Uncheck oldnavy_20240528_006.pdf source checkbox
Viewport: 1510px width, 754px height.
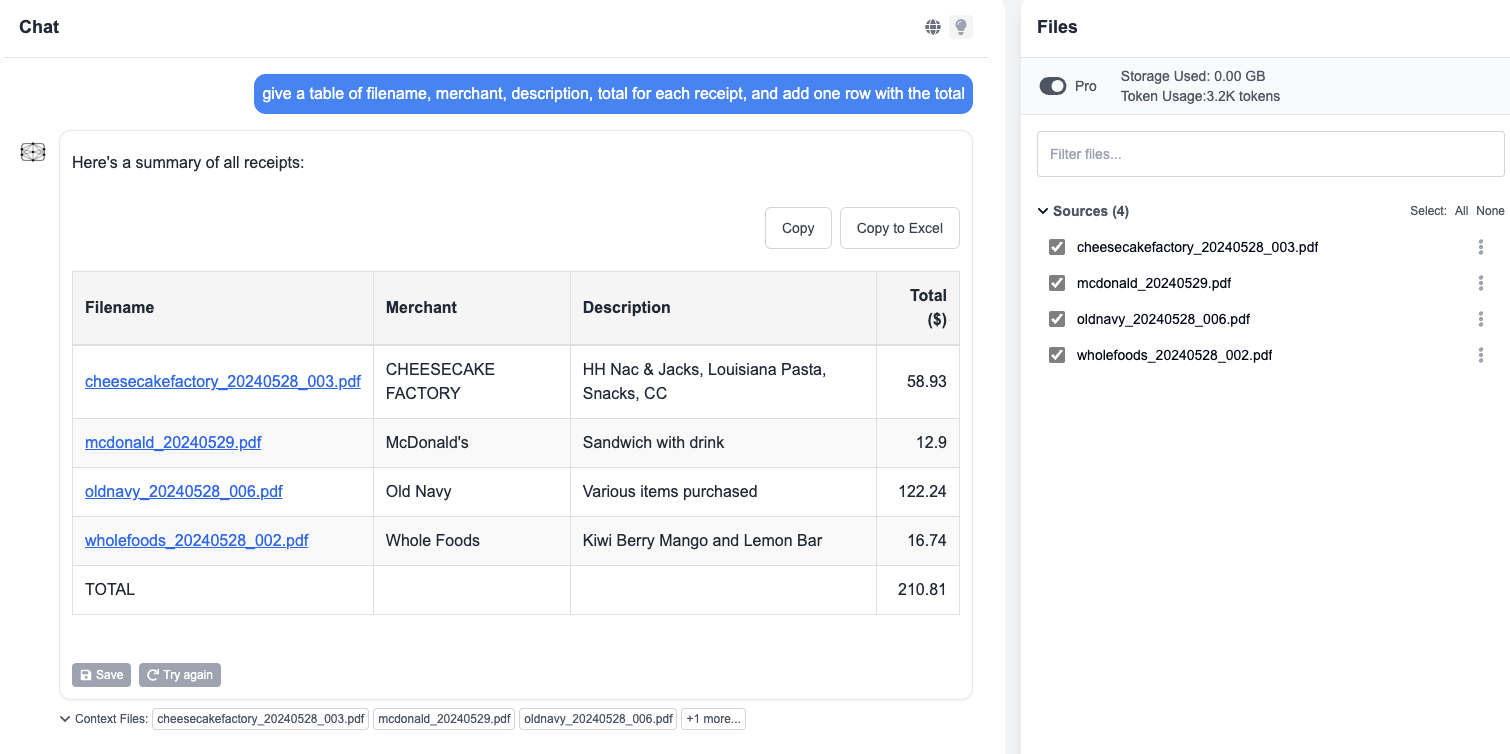1057,319
